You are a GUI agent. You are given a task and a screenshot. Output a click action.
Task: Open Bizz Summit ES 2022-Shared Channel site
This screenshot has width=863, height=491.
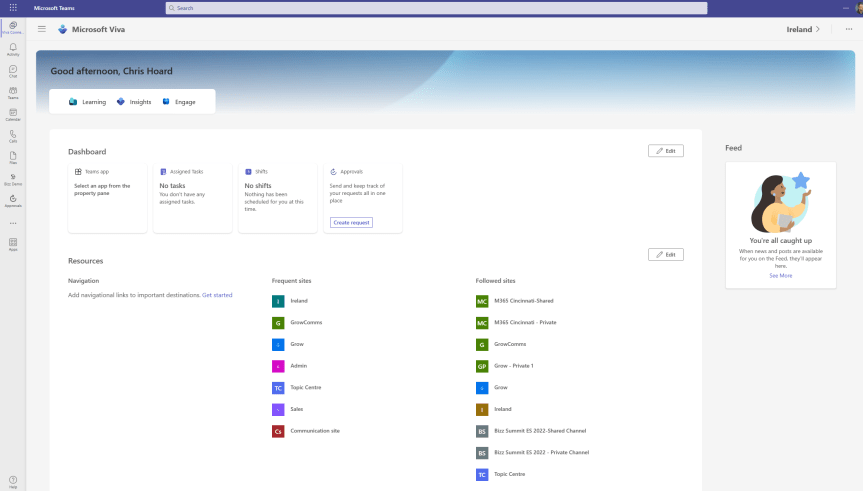click(x=540, y=431)
